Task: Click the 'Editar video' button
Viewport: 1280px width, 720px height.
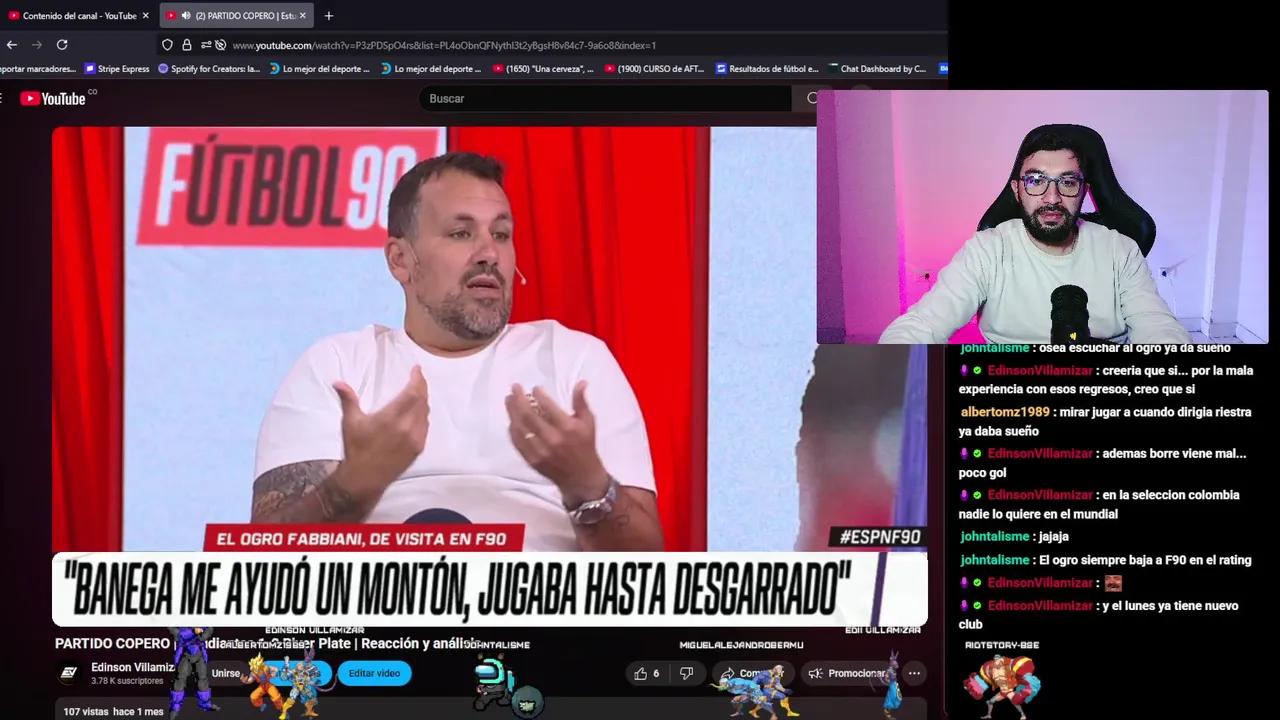Action: (x=374, y=673)
